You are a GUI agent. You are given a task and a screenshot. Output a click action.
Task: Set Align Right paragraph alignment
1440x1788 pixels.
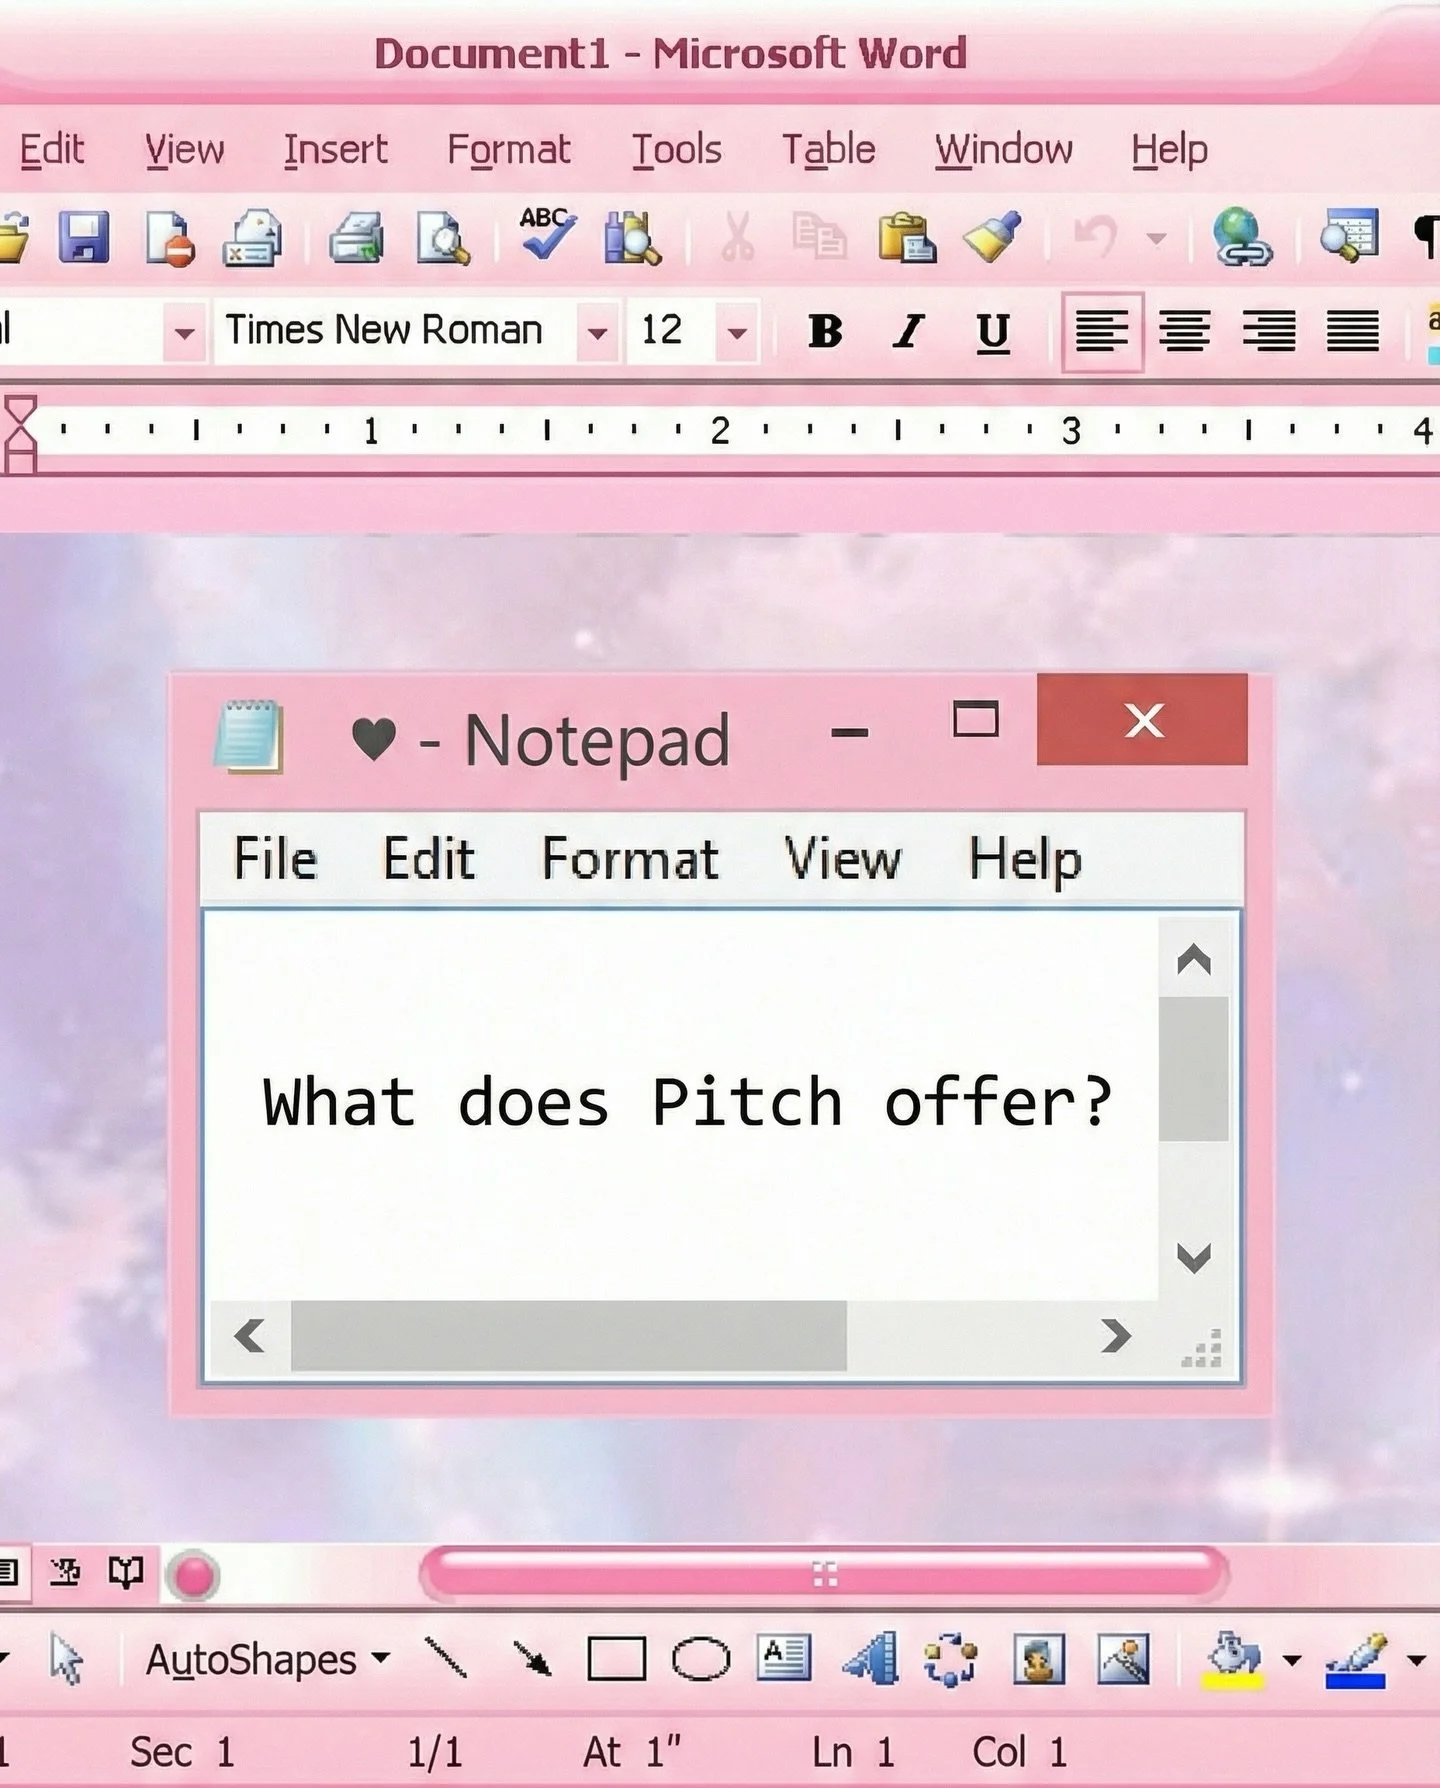tap(1269, 331)
